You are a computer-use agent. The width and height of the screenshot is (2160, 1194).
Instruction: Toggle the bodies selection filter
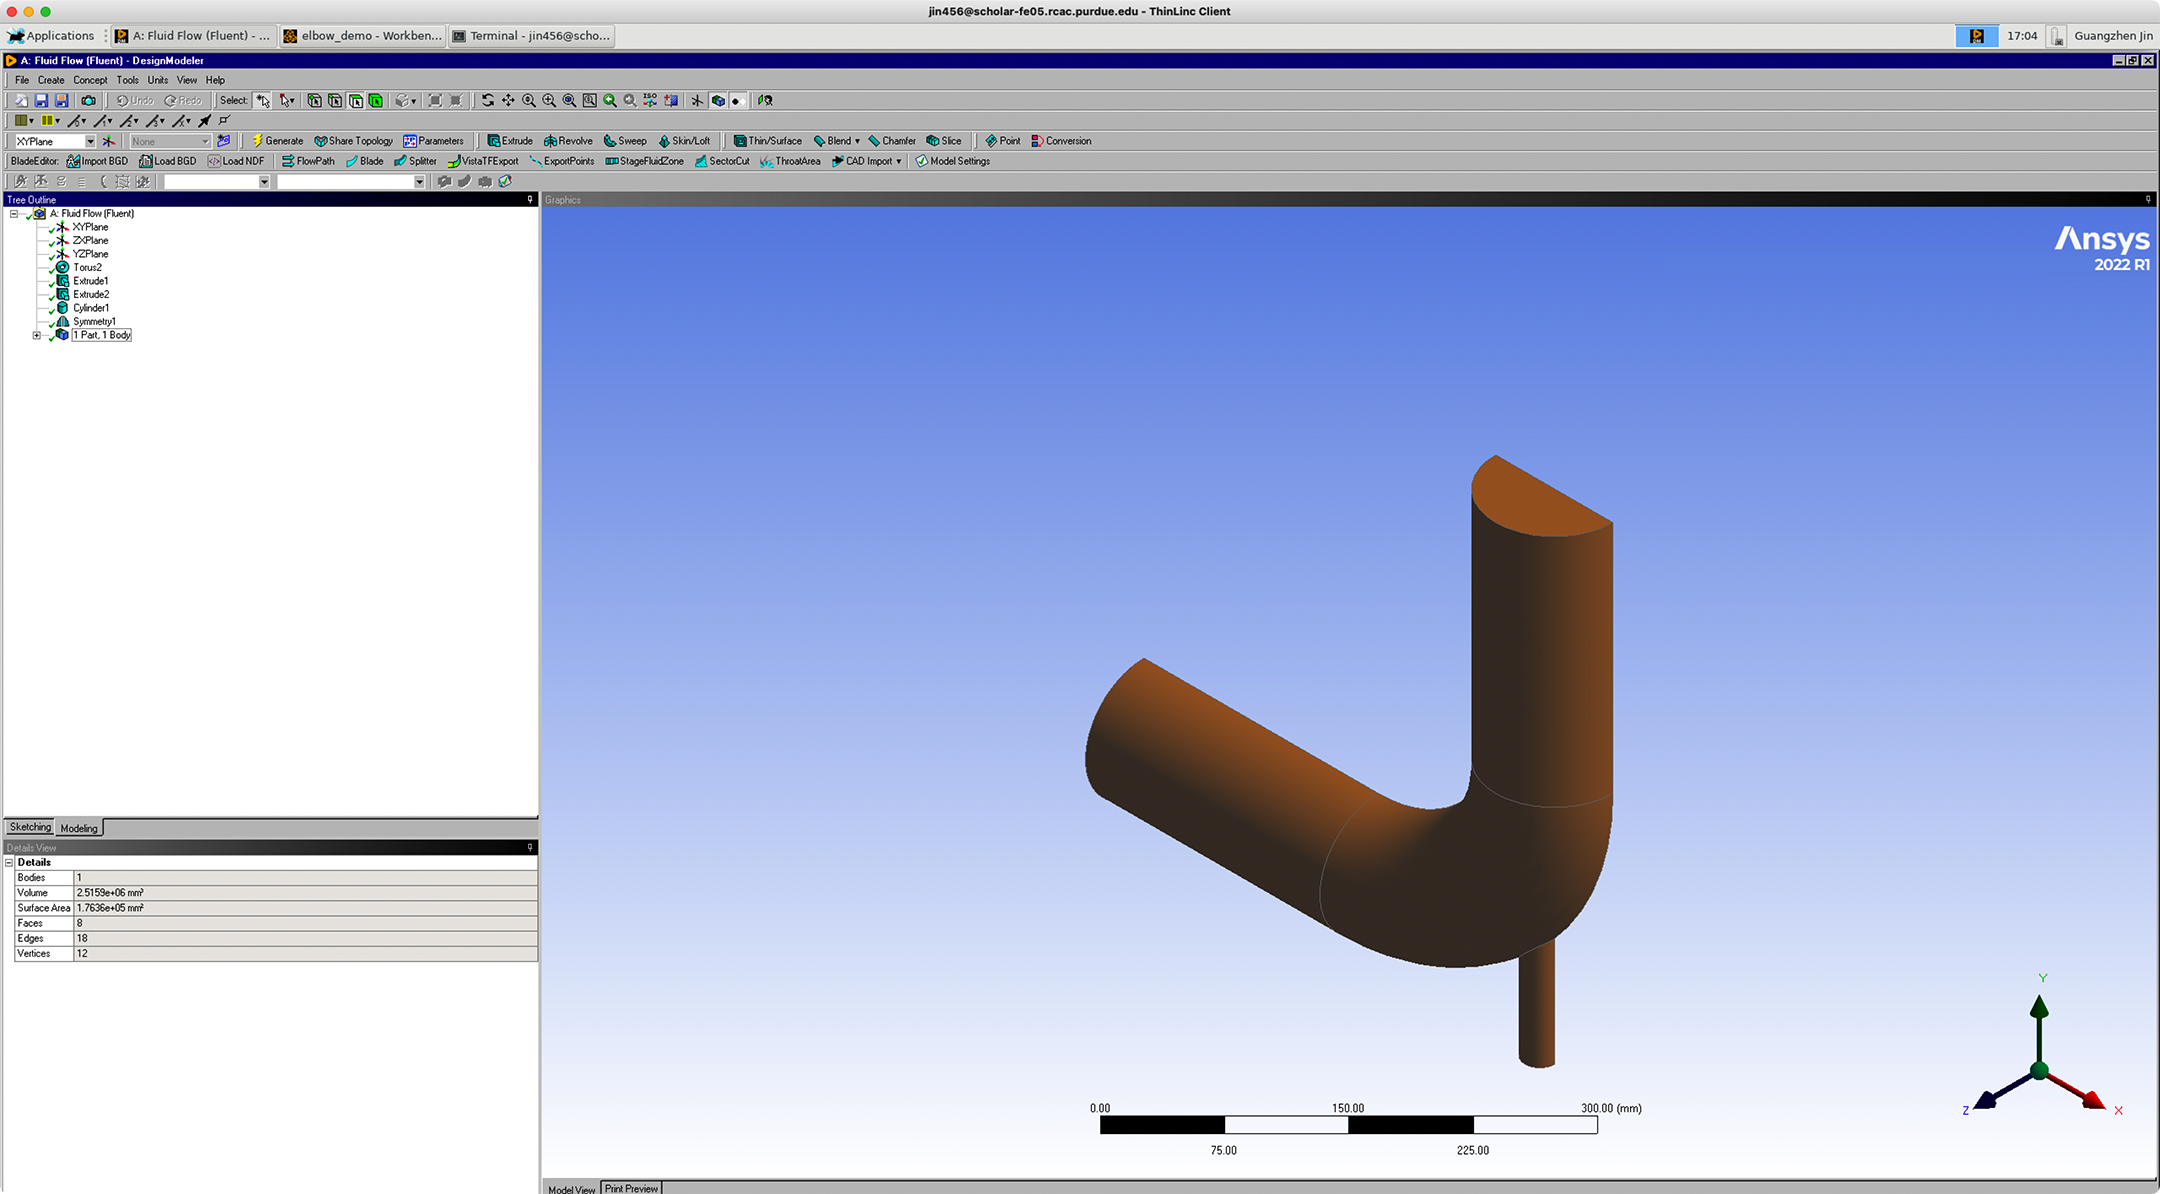[x=376, y=100]
